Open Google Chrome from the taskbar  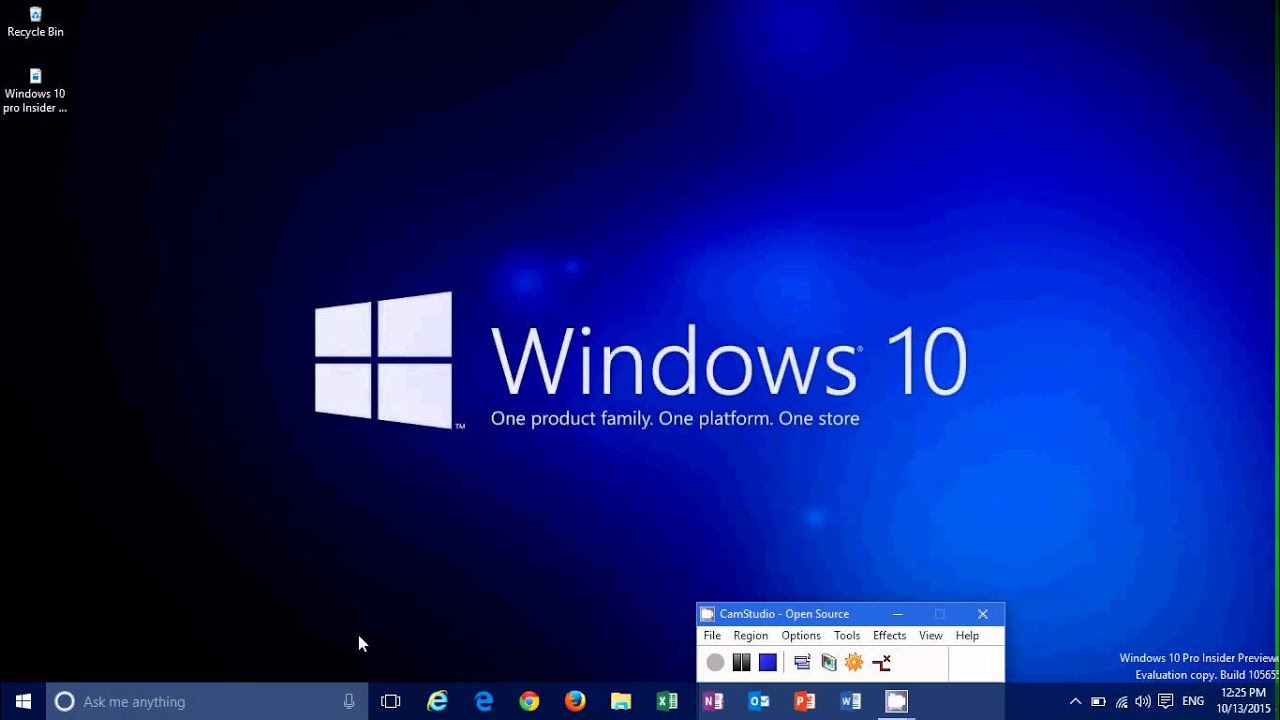[529, 701]
